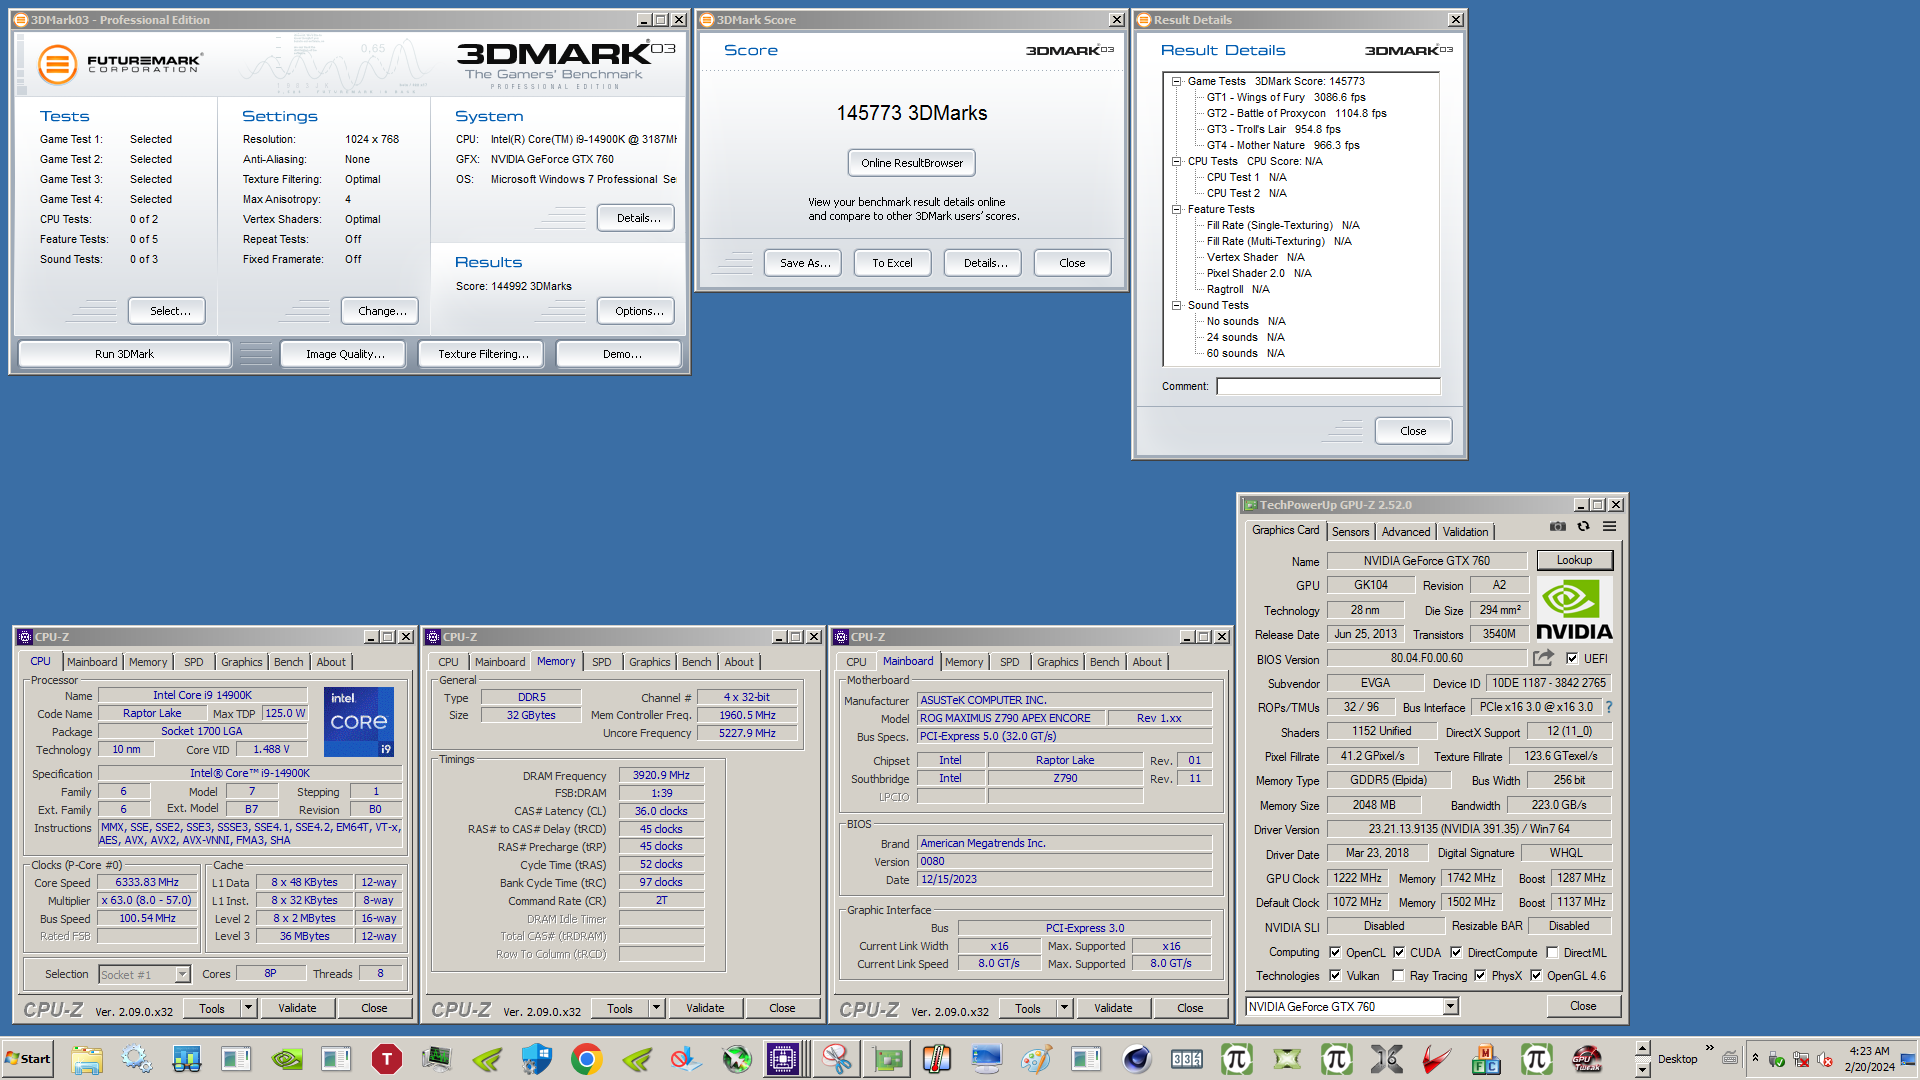The image size is (1920, 1080).
Task: Select the GT1 - Wings of Fury row
Action: pyautogui.click(x=1285, y=97)
